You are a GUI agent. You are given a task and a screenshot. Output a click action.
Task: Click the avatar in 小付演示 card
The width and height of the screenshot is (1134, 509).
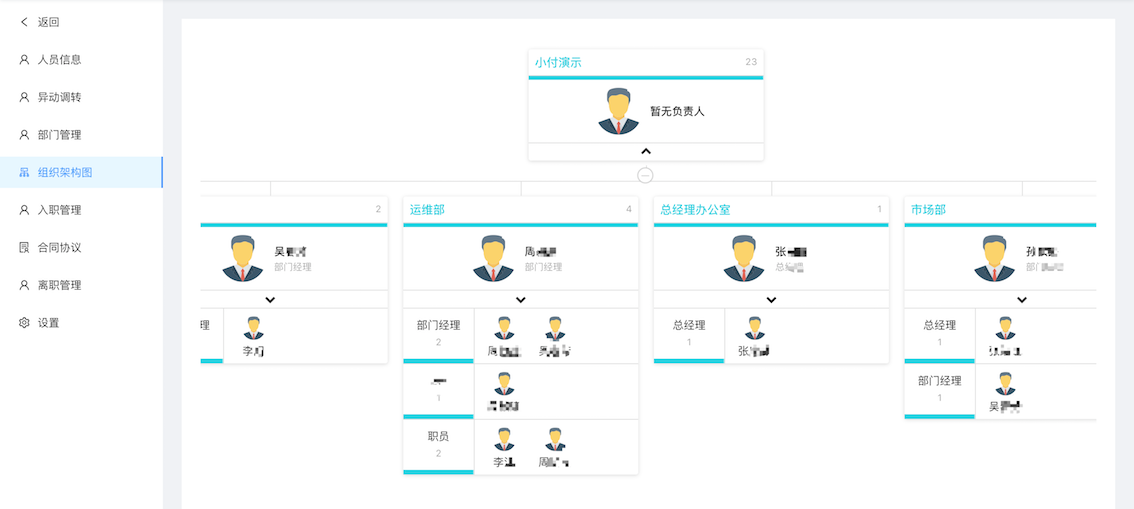pos(618,111)
